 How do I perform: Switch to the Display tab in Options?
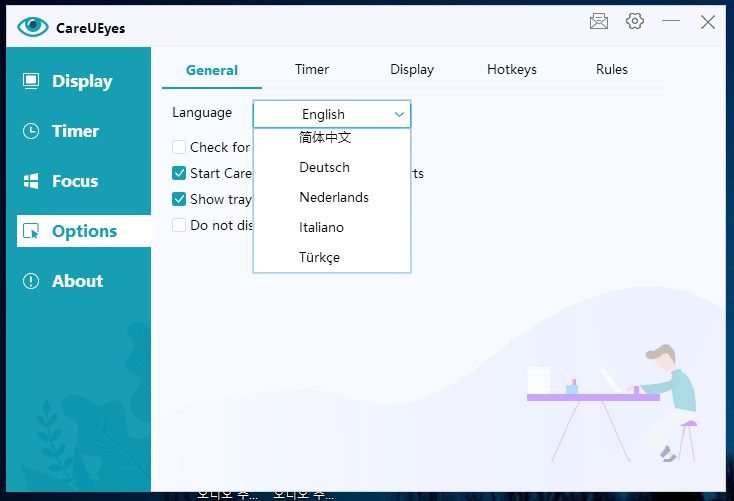[x=412, y=70]
